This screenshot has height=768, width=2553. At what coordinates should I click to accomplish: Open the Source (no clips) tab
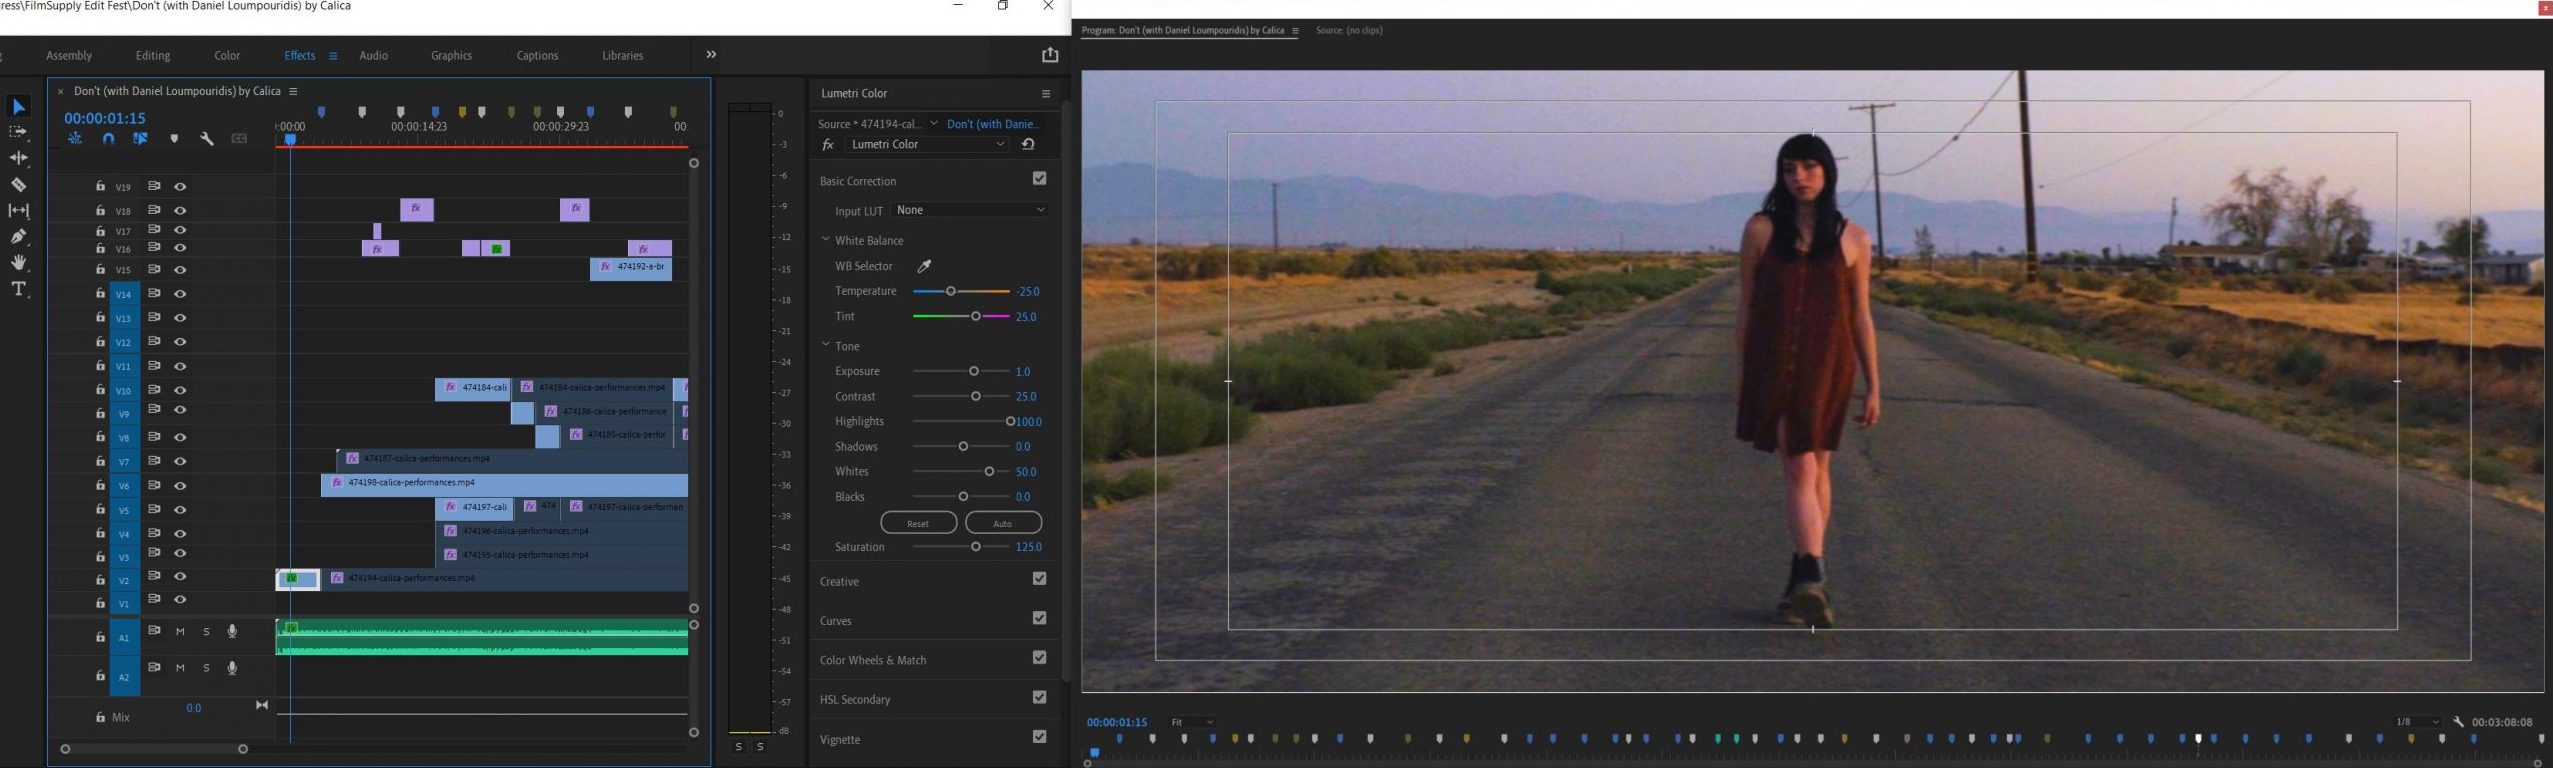[x=1349, y=31]
